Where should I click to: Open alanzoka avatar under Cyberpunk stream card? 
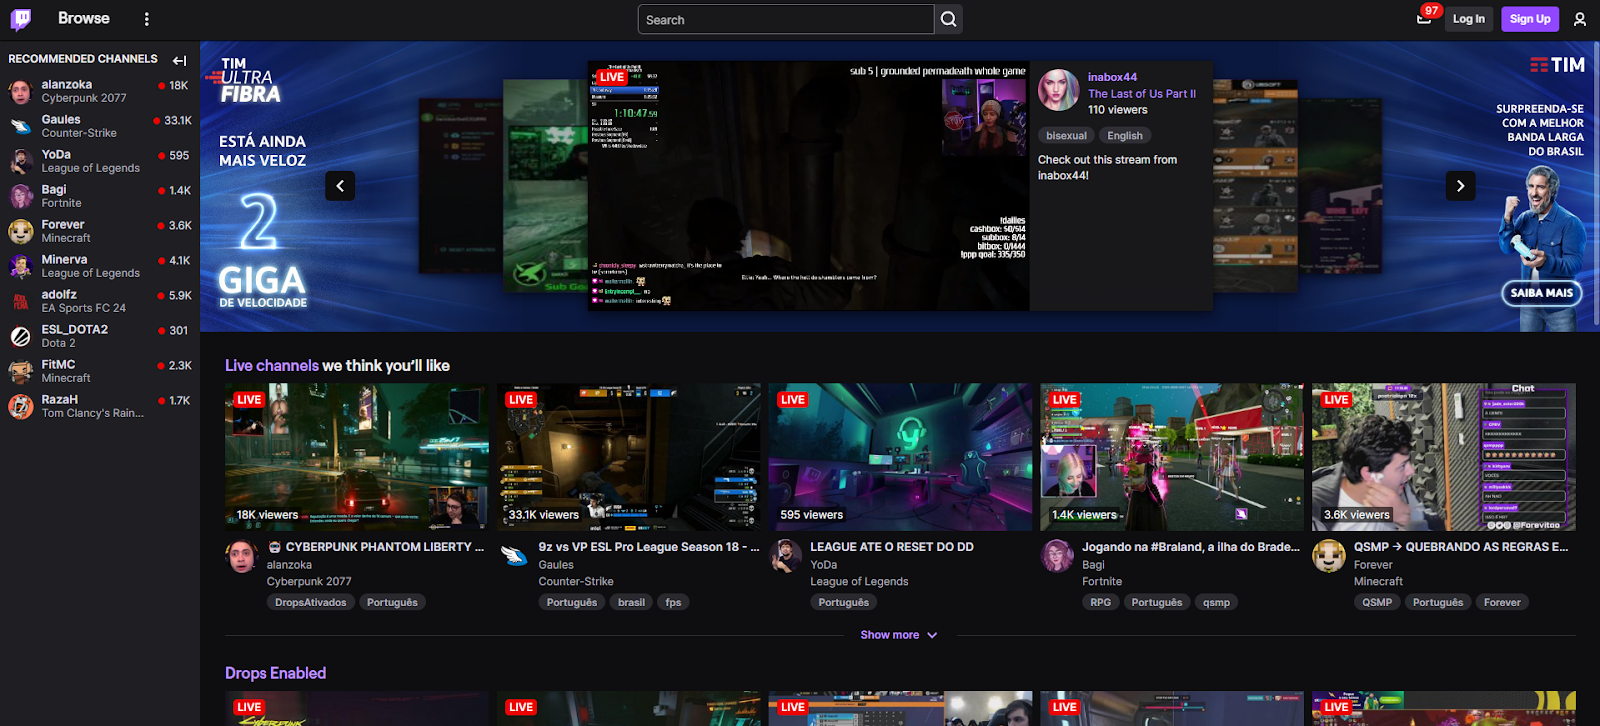[242, 556]
